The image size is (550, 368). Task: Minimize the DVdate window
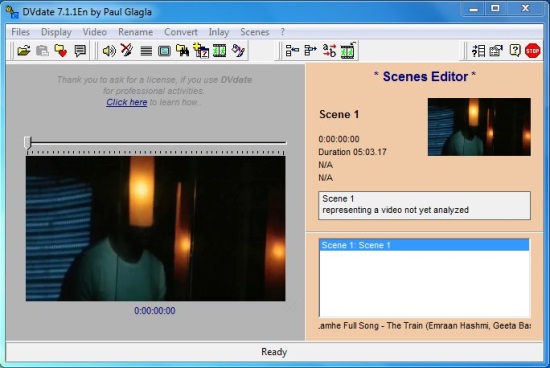tap(474, 8)
